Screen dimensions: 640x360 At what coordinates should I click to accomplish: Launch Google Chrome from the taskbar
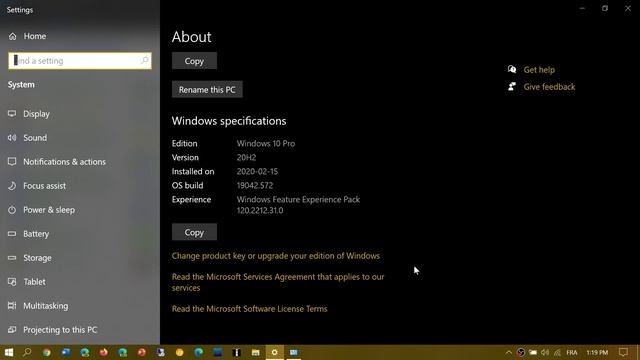[47, 352]
